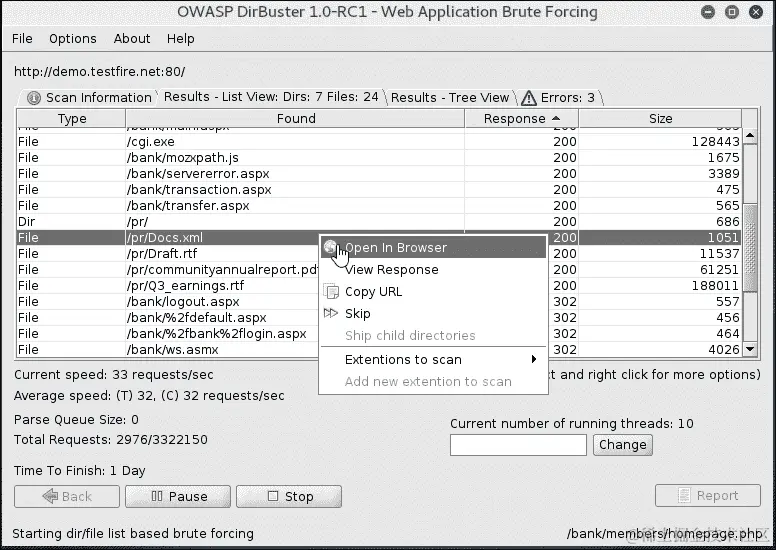Viewport: 776px width, 550px height.
Task: Click the Report button
Action: (x=708, y=496)
